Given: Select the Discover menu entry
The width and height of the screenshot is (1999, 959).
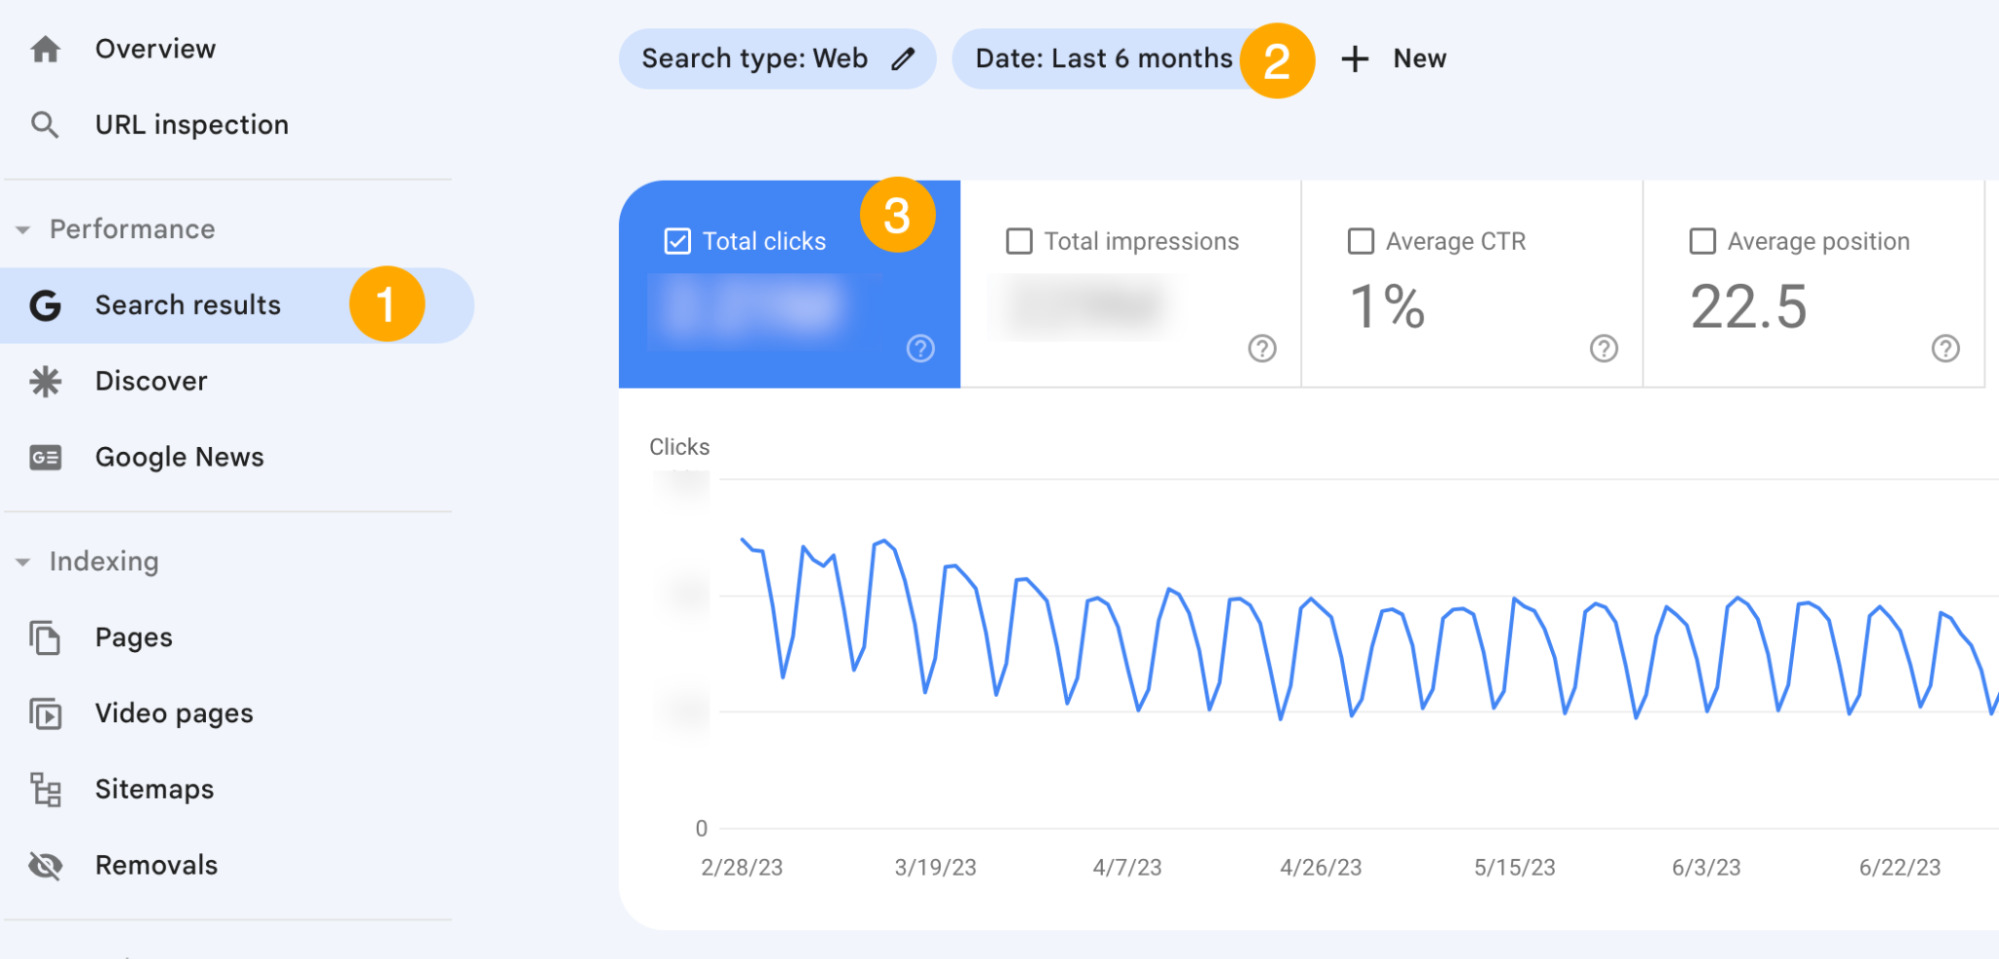Looking at the screenshot, I should (x=150, y=380).
